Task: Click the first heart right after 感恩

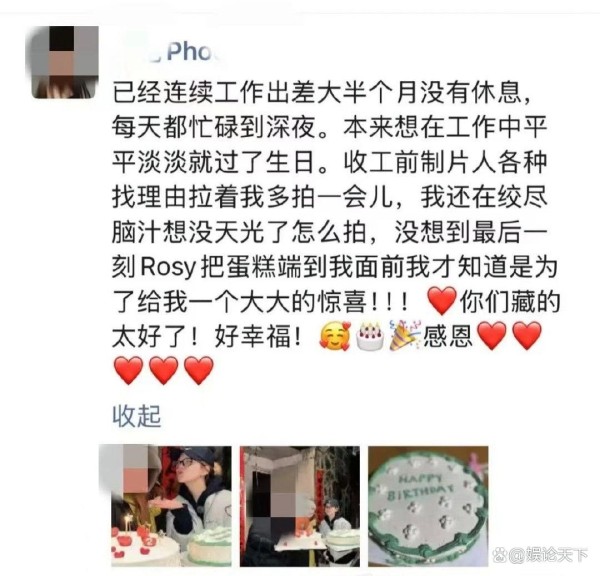Action: pos(492,336)
